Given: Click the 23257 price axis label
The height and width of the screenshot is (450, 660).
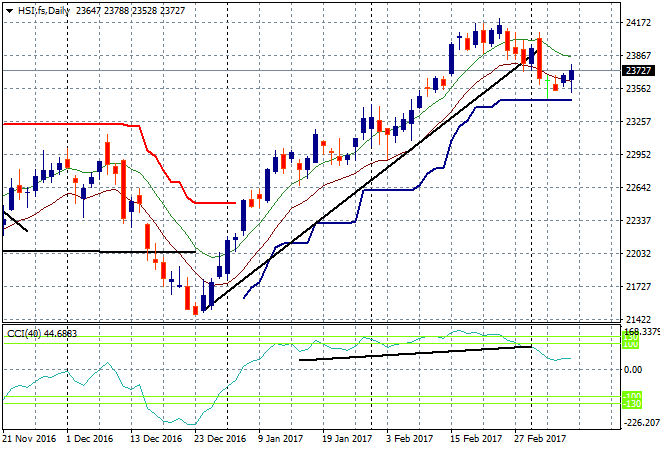Looking at the screenshot, I should pos(638,122).
